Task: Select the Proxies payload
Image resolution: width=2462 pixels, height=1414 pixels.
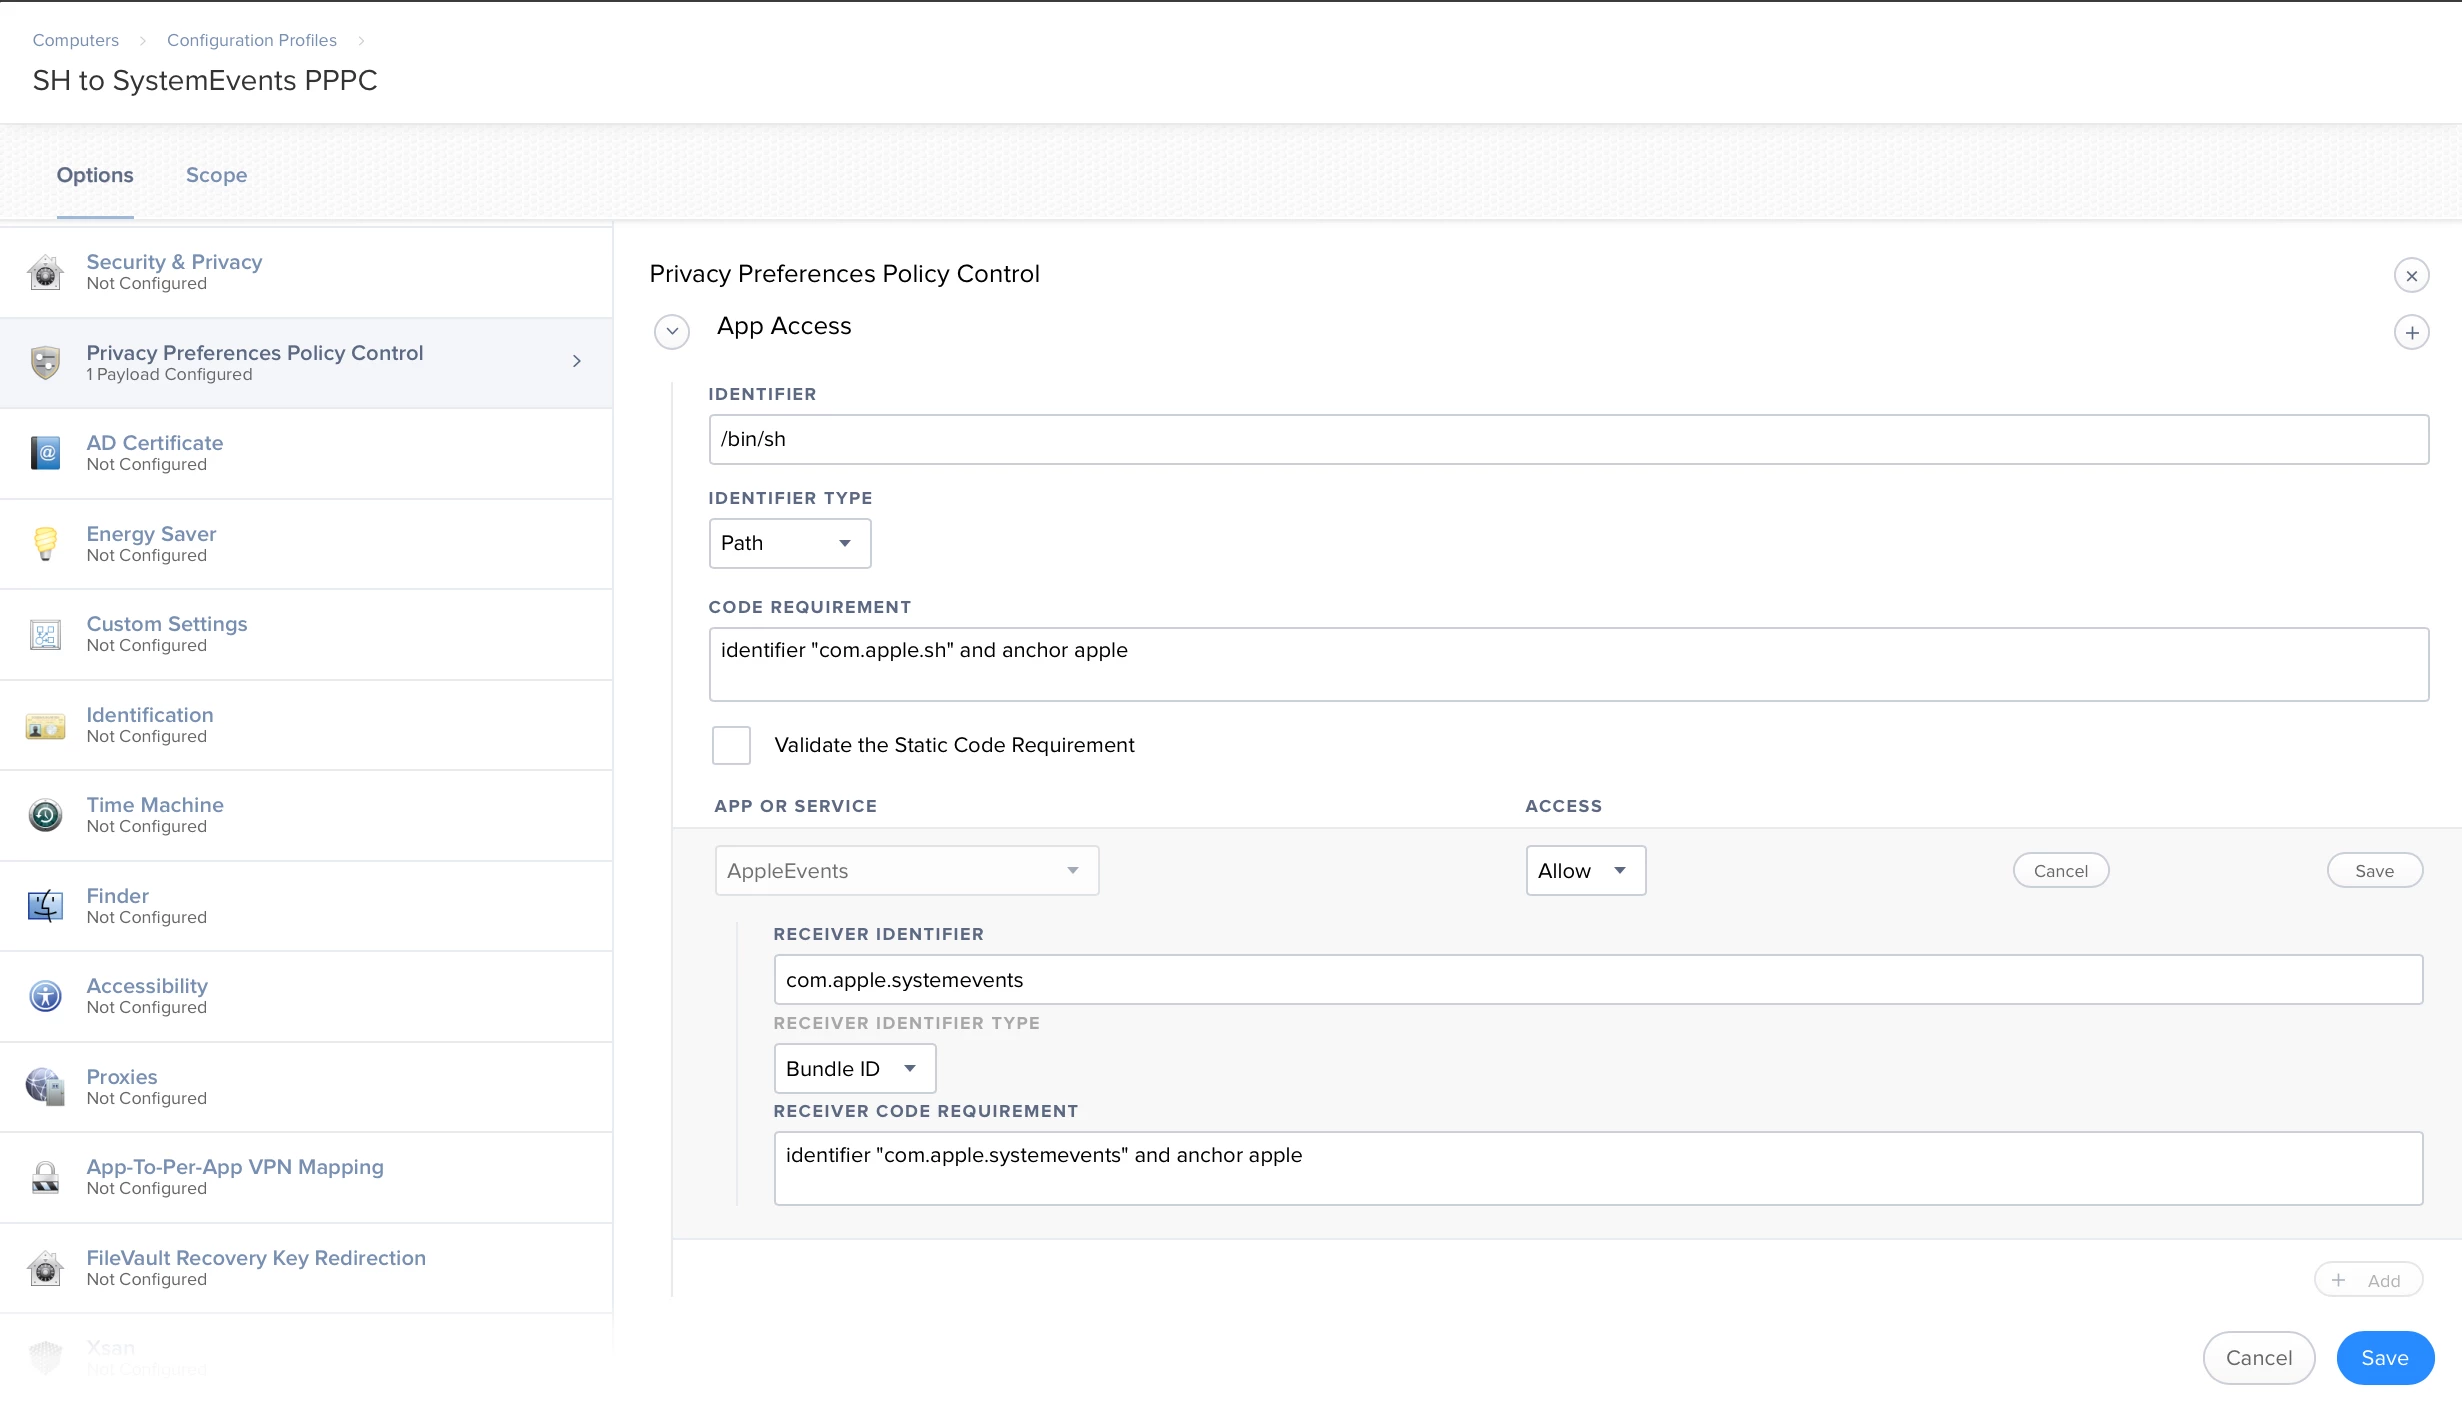Action: (306, 1087)
